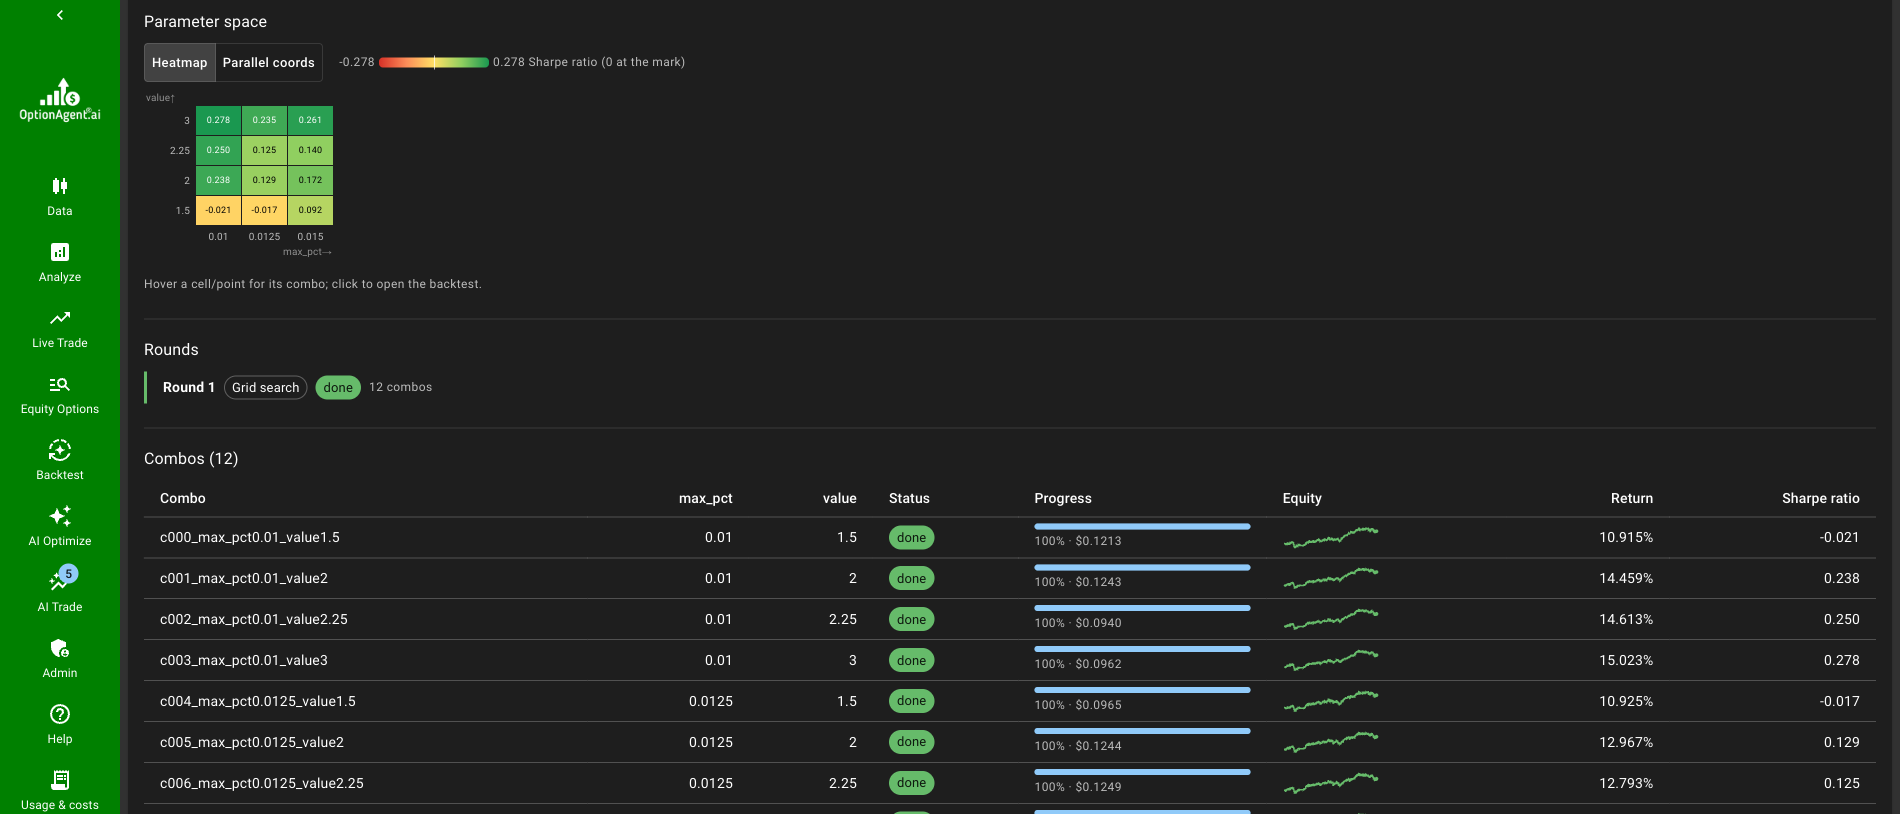Open the OptionAgent.ai logo home

point(60,100)
